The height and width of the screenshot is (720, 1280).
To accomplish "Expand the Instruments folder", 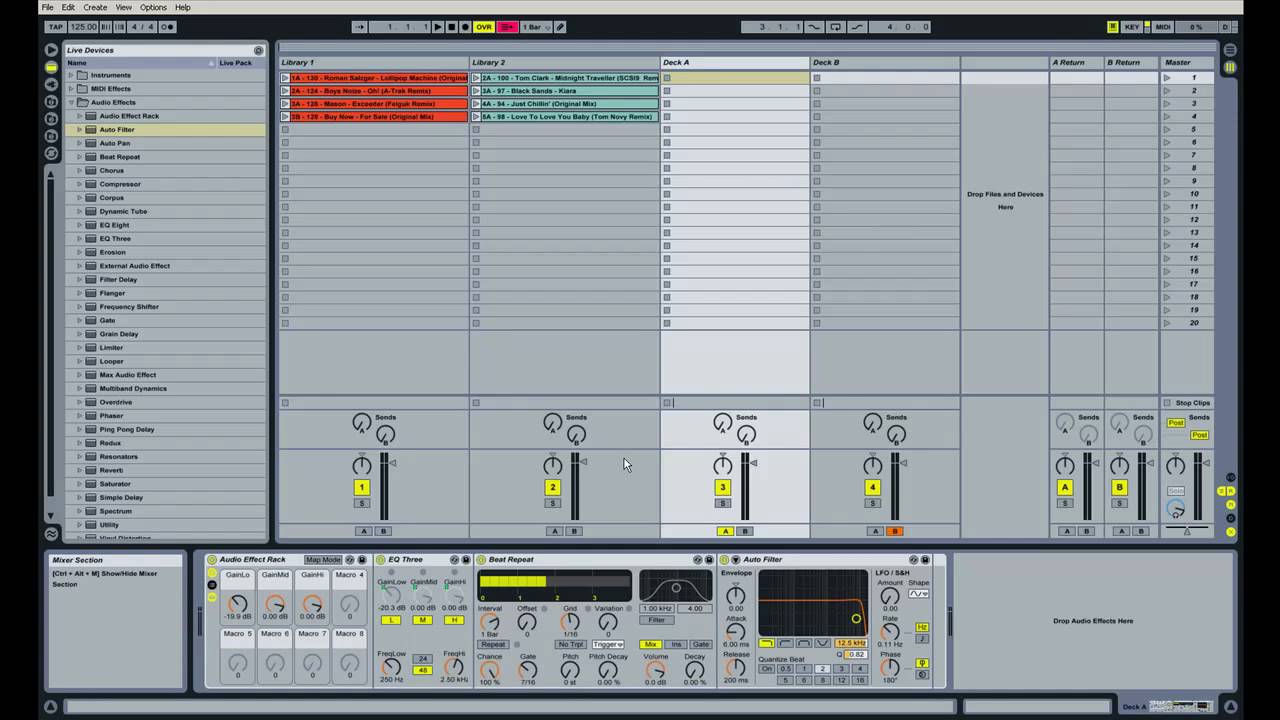I will click(x=72, y=75).
